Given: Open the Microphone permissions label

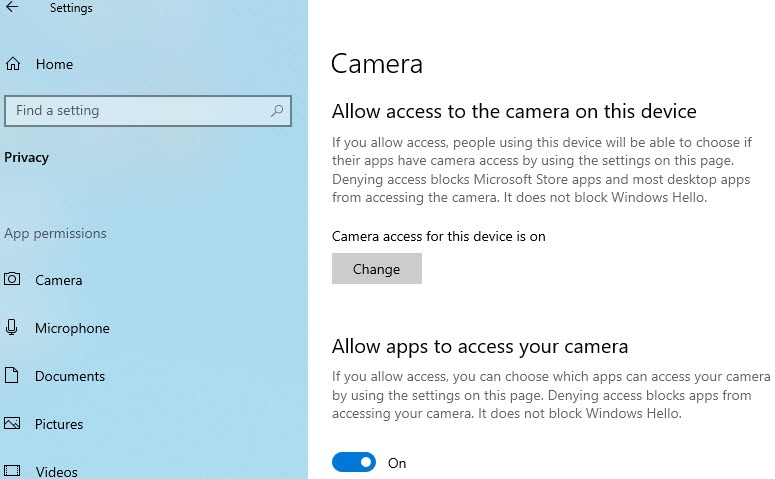Looking at the screenshot, I should (72, 328).
